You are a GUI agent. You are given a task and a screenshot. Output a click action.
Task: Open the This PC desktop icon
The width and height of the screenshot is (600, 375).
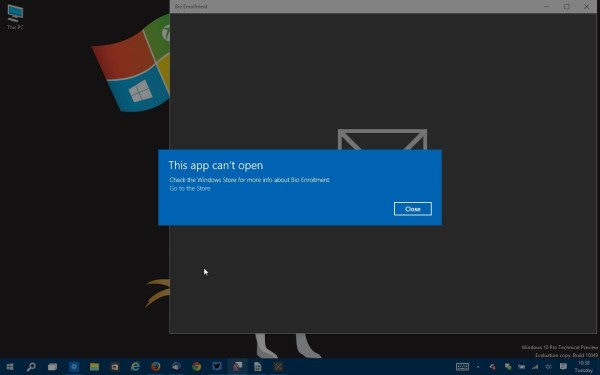pos(15,17)
